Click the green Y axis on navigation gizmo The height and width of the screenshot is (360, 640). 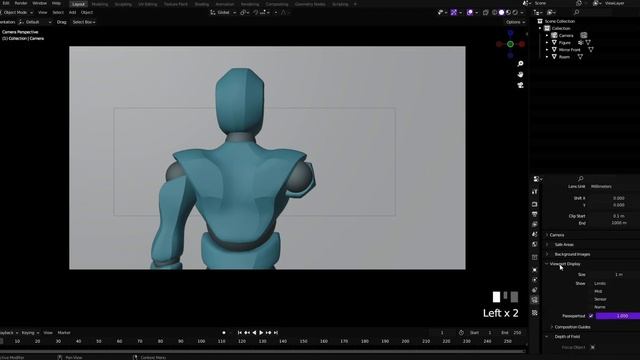point(510,44)
